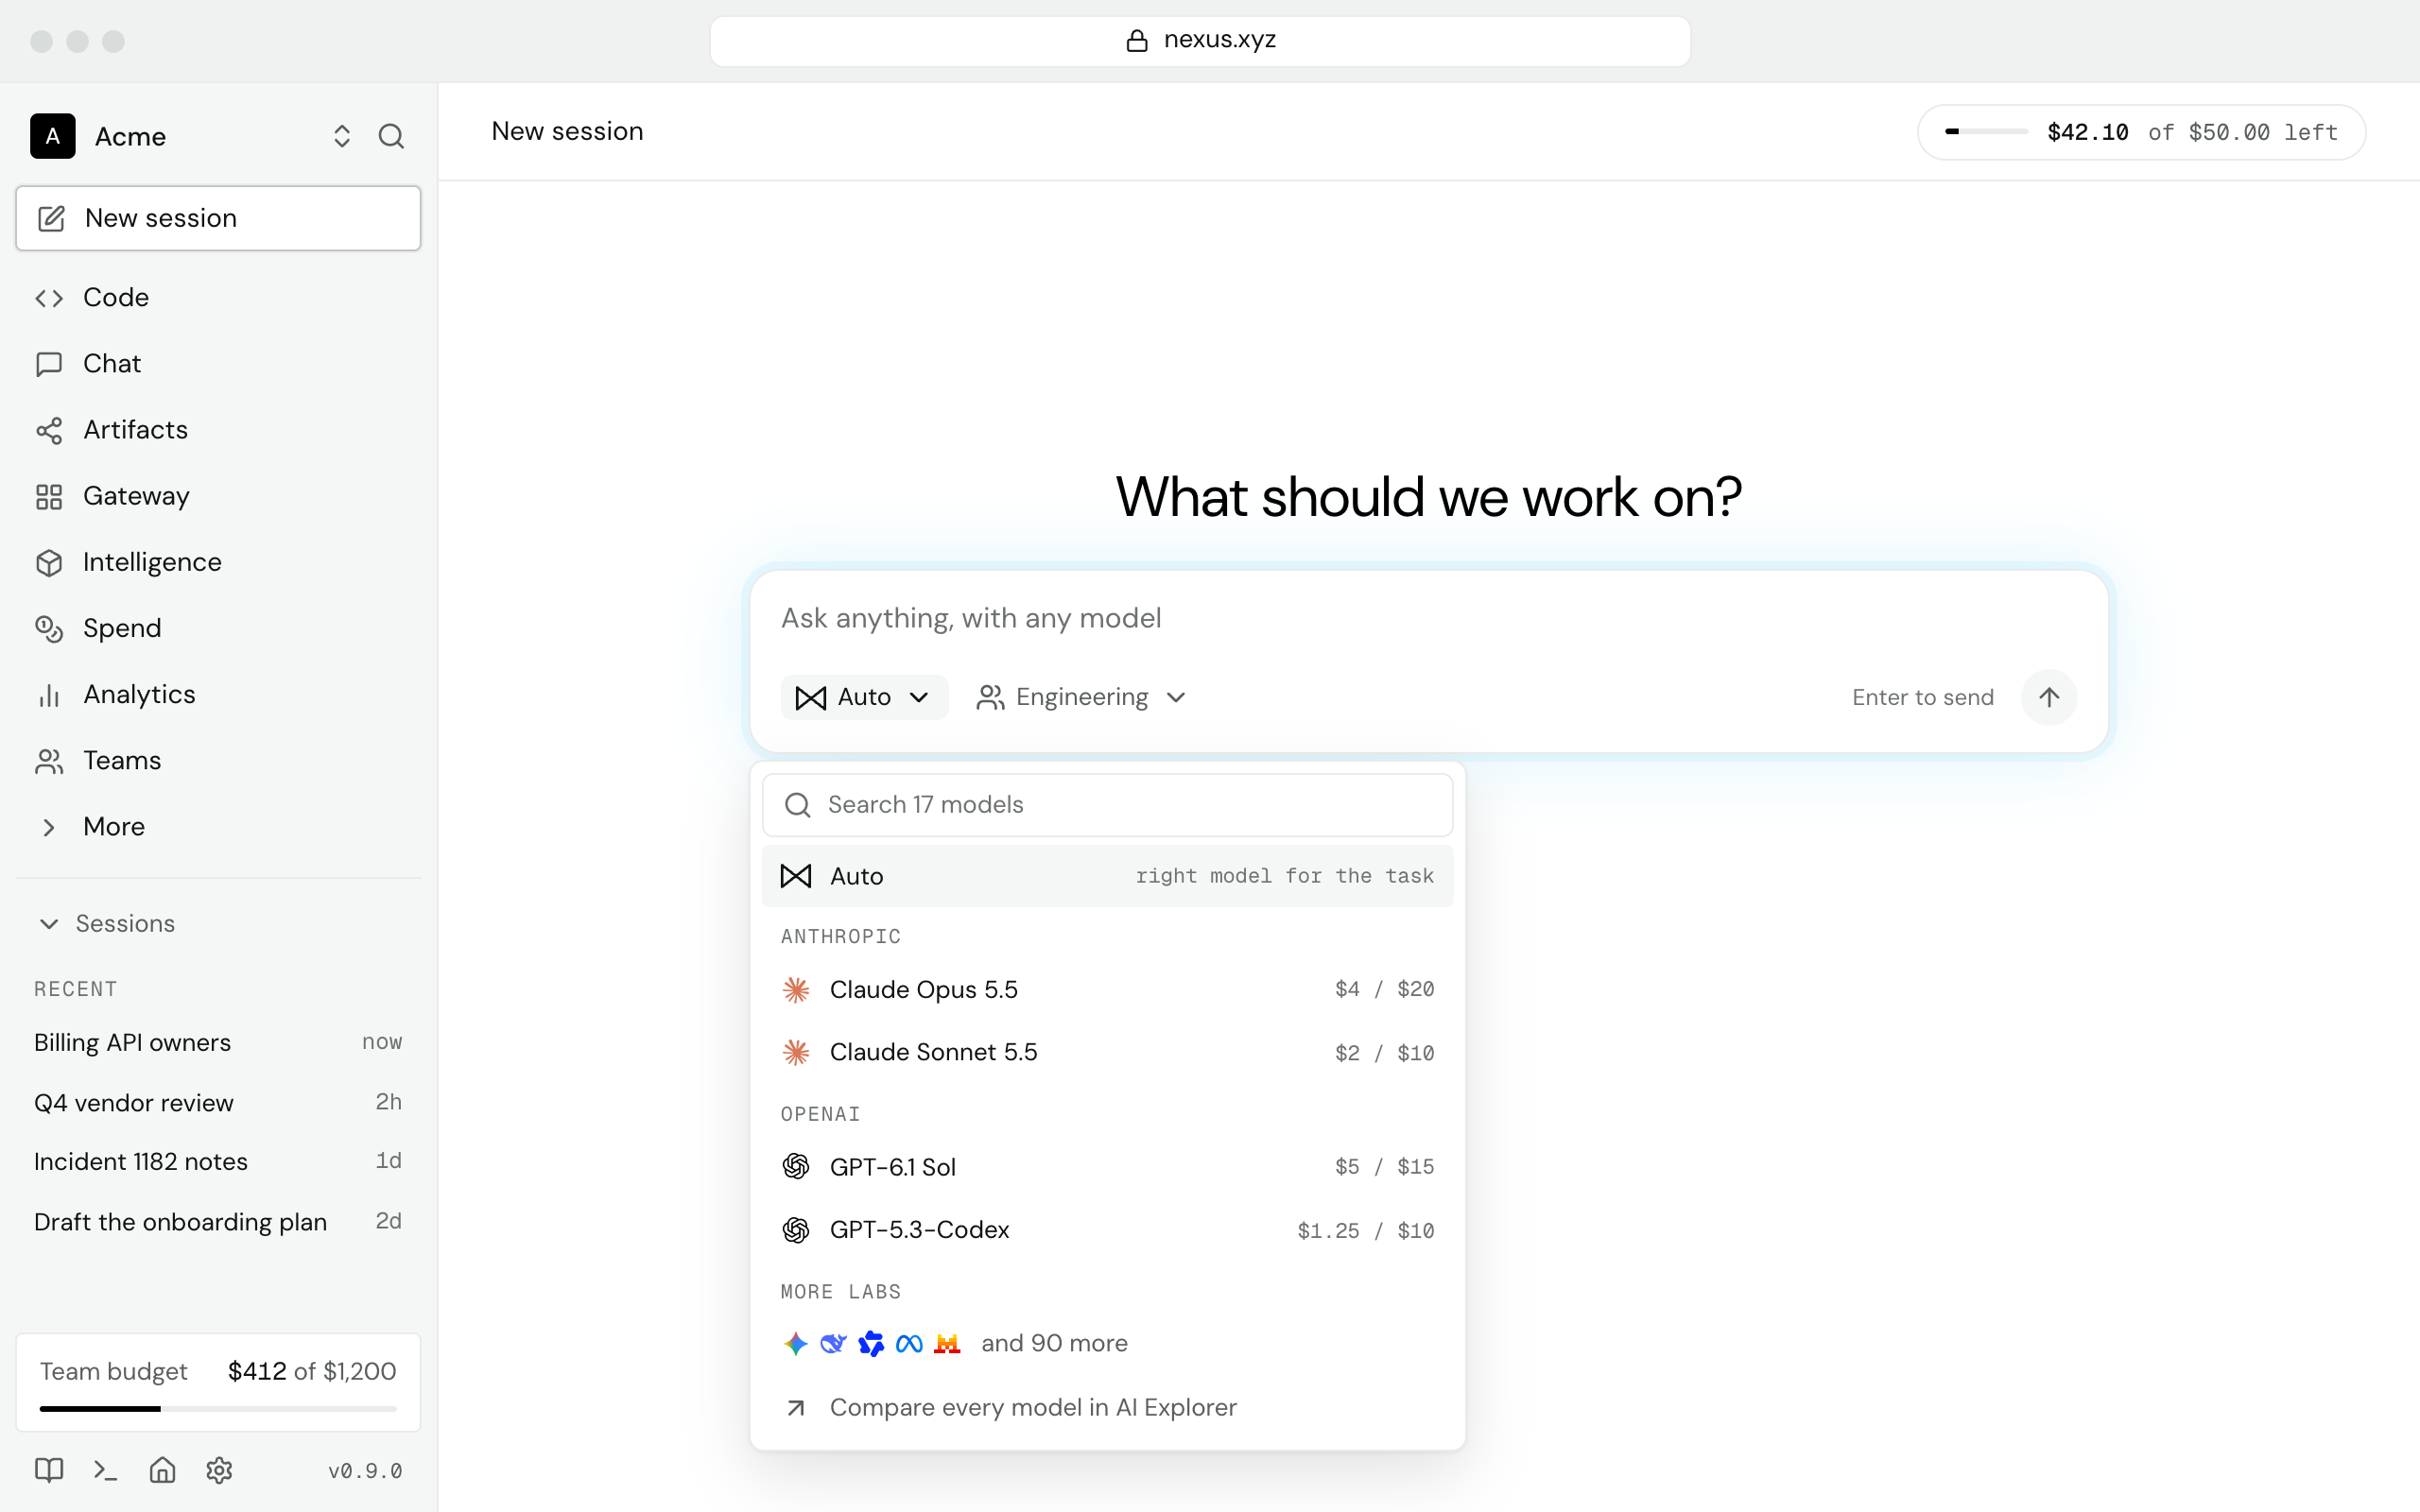
Task: Expand the More sidebar group
Action: (x=218, y=827)
